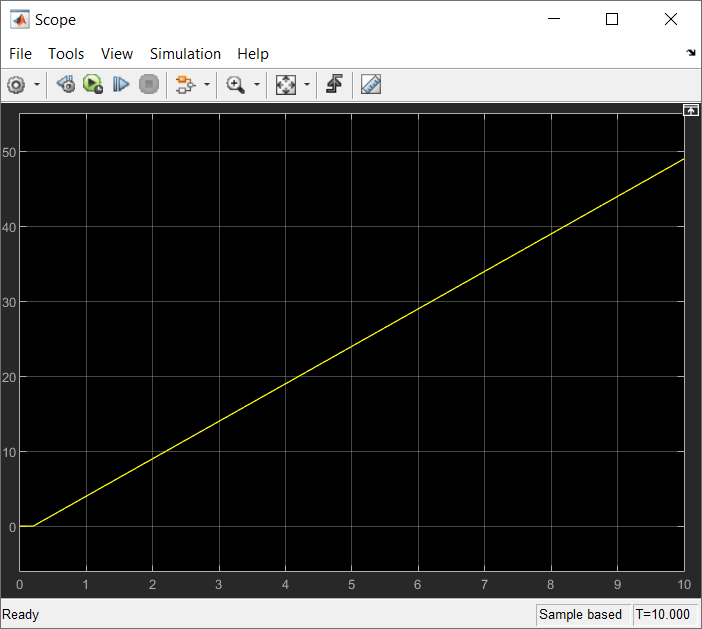Open the View menu

click(117, 54)
